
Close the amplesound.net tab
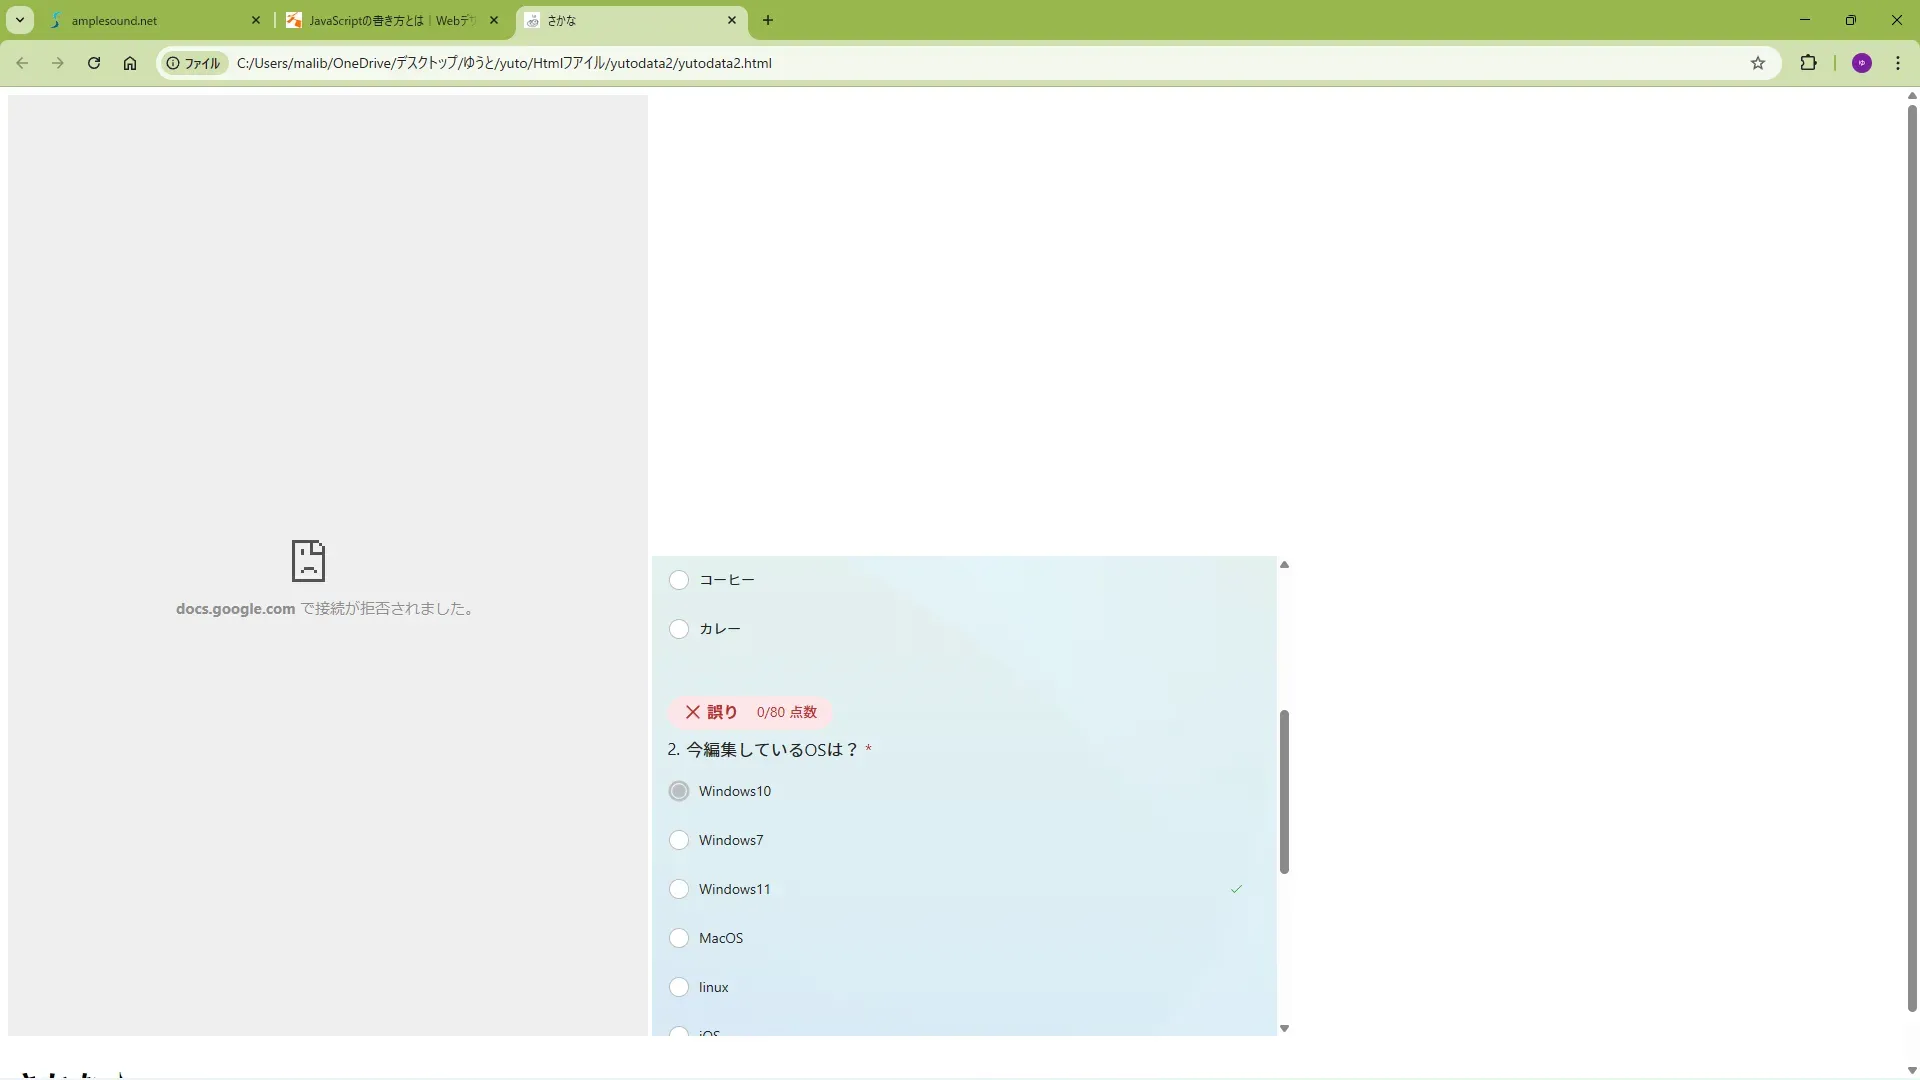point(256,20)
